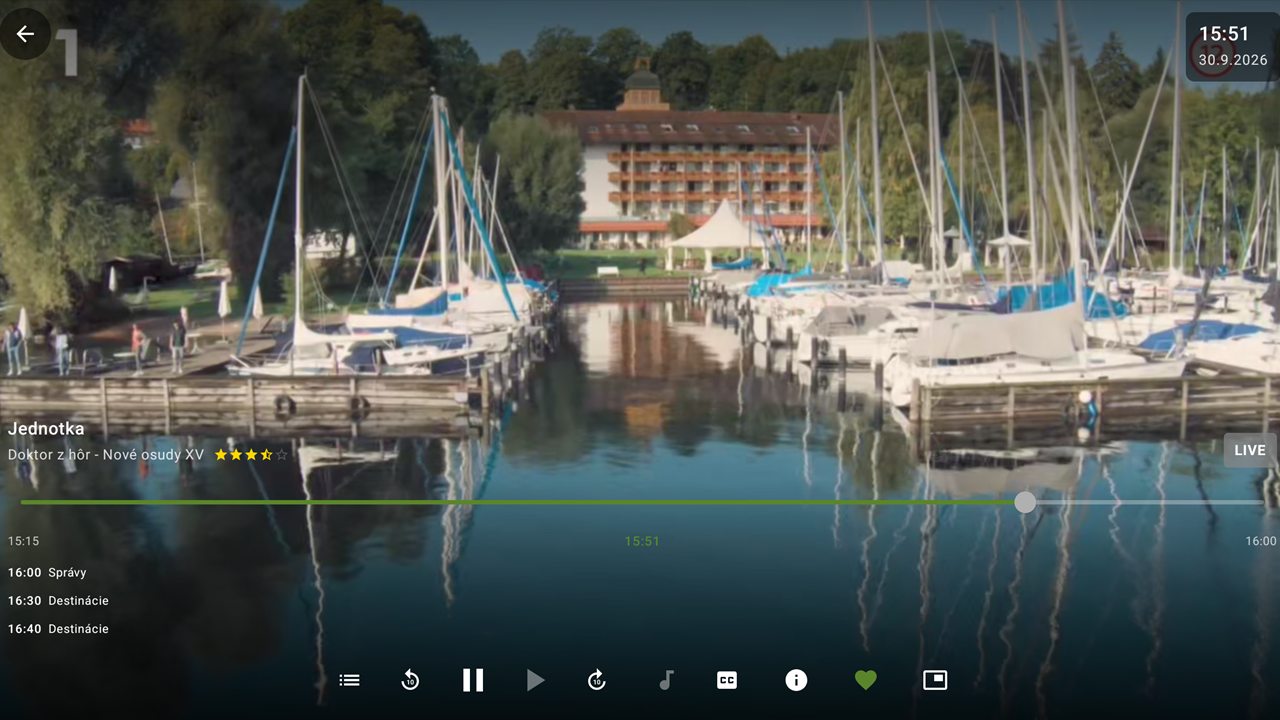
Task: Open audio track selection note icon
Action: click(666, 680)
